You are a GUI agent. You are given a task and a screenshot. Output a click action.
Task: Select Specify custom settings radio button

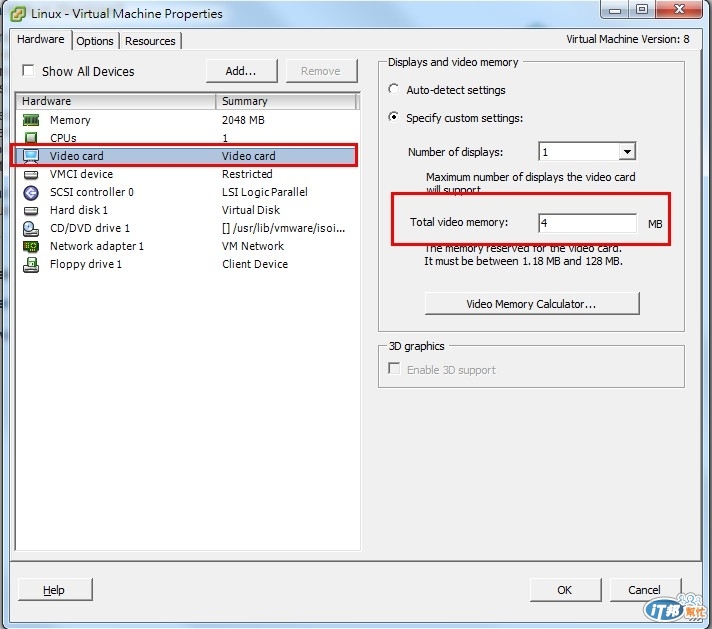(x=393, y=117)
